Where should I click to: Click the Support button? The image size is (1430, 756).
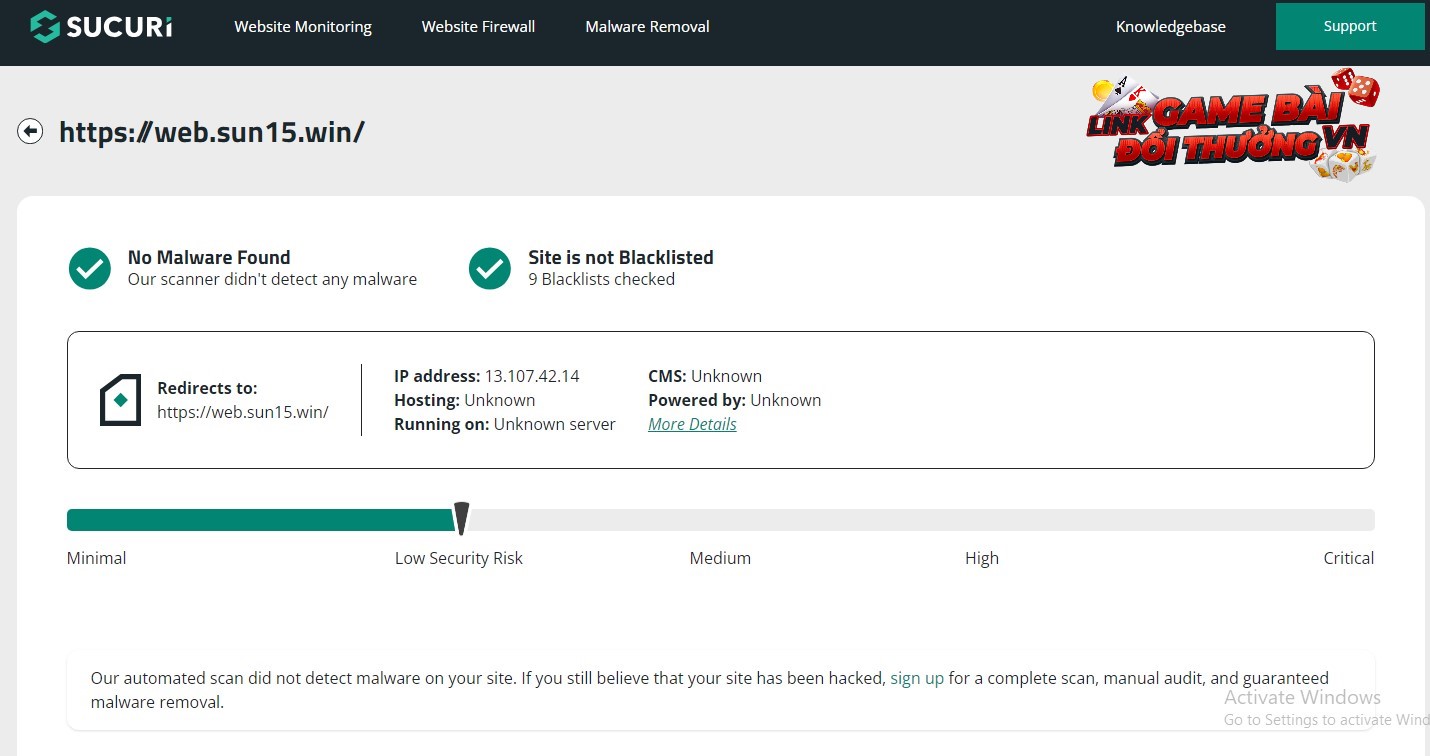[1350, 26]
